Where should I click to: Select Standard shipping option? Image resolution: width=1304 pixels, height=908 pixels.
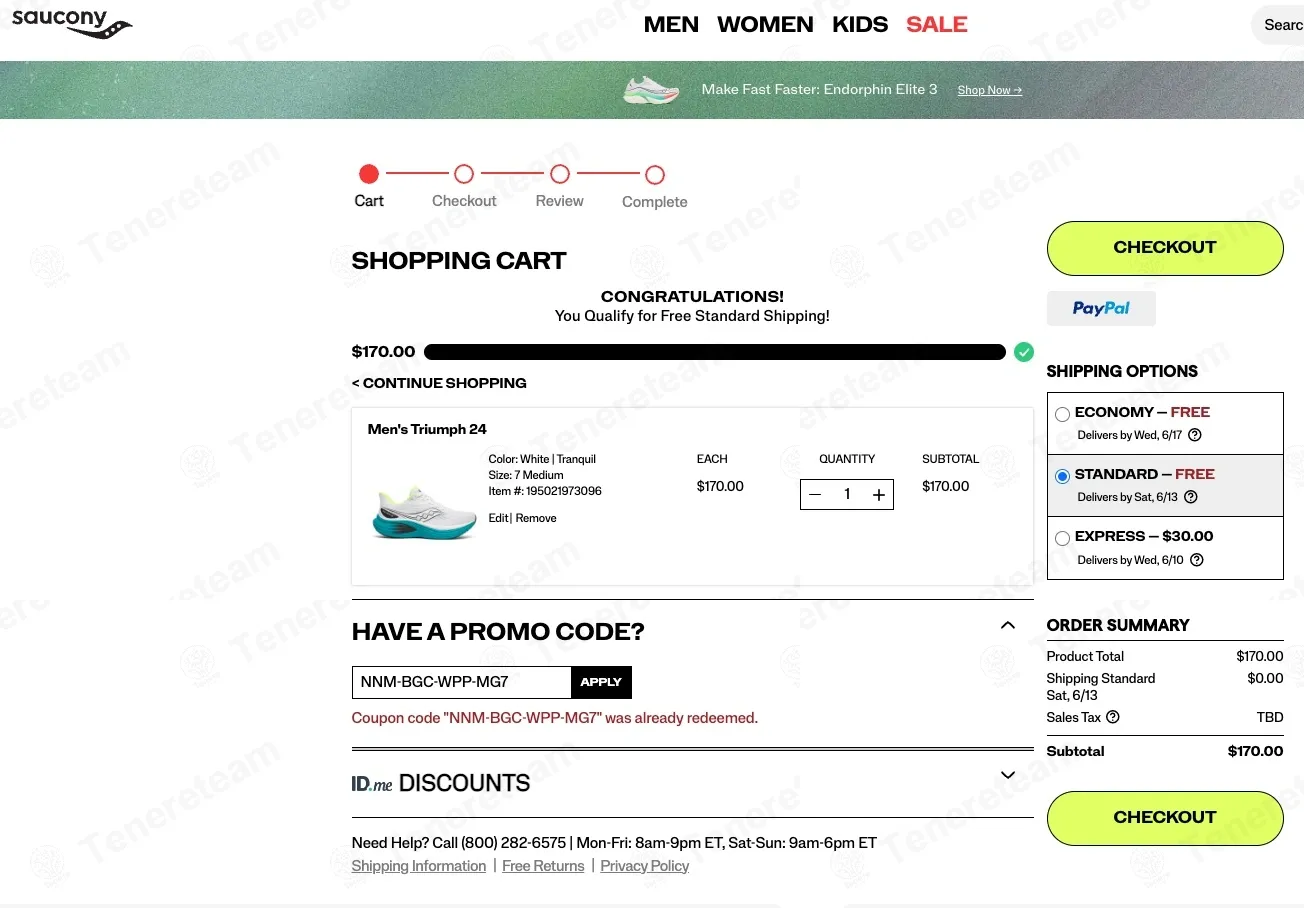click(x=1062, y=476)
